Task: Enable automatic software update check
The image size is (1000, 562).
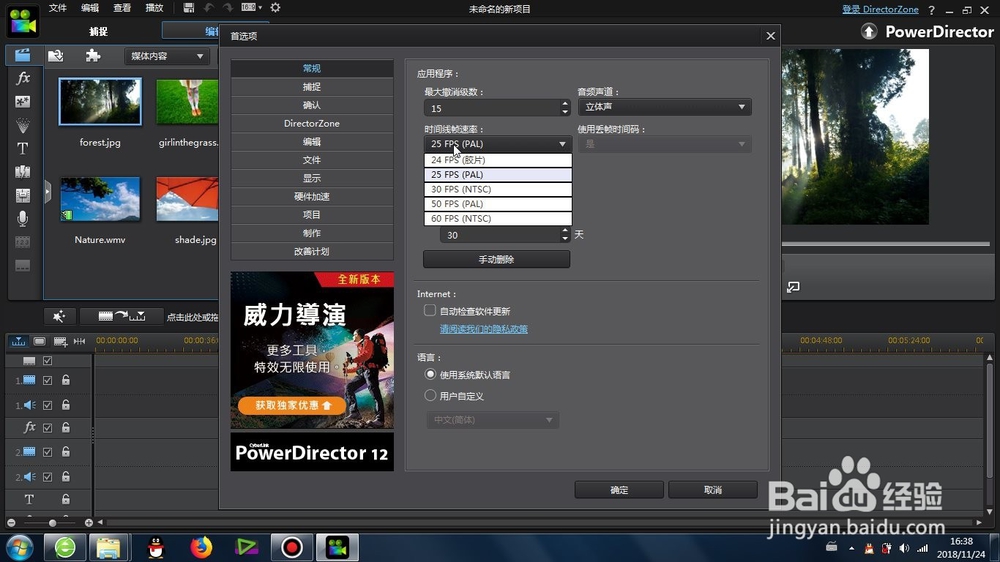Action: pyautogui.click(x=430, y=311)
